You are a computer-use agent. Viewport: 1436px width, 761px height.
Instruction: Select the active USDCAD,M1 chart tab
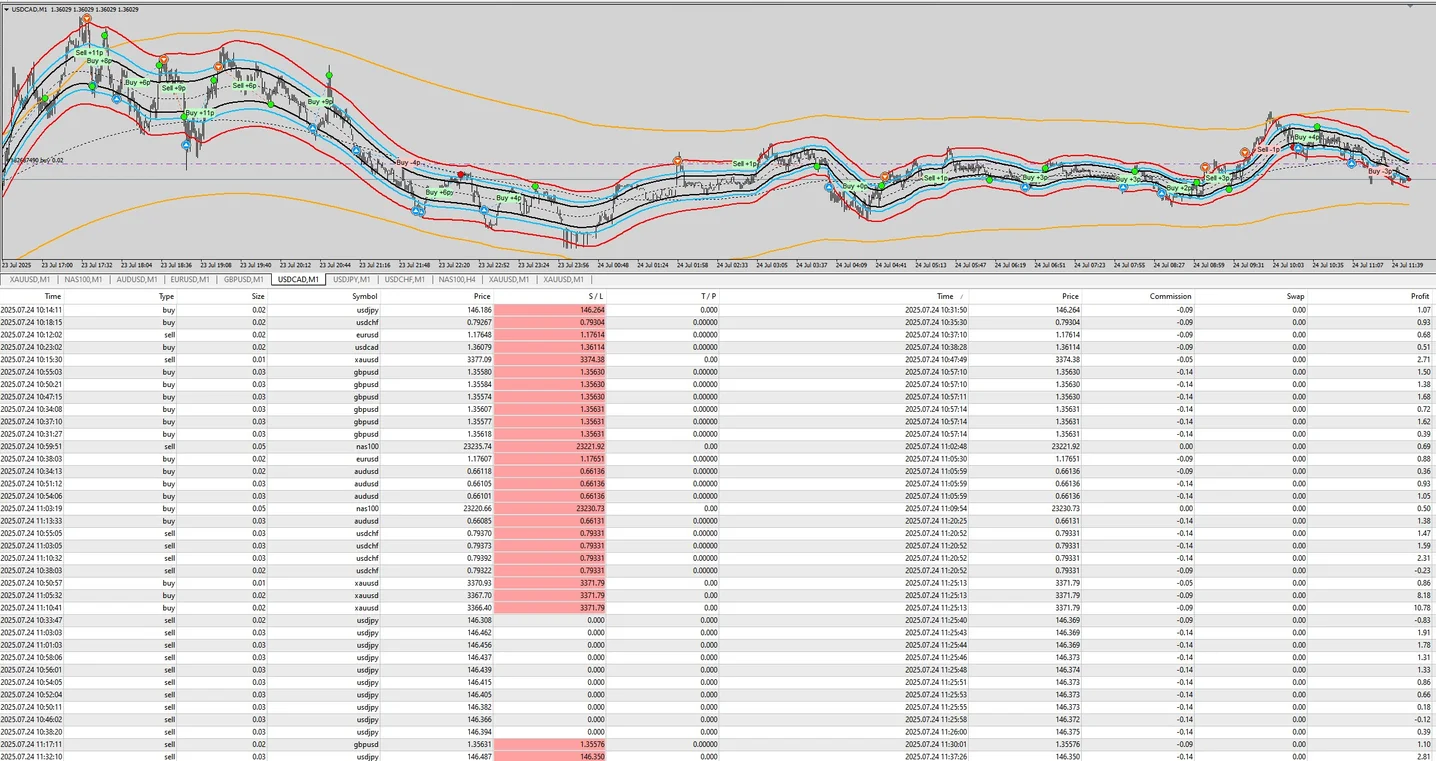pyautogui.click(x=298, y=280)
